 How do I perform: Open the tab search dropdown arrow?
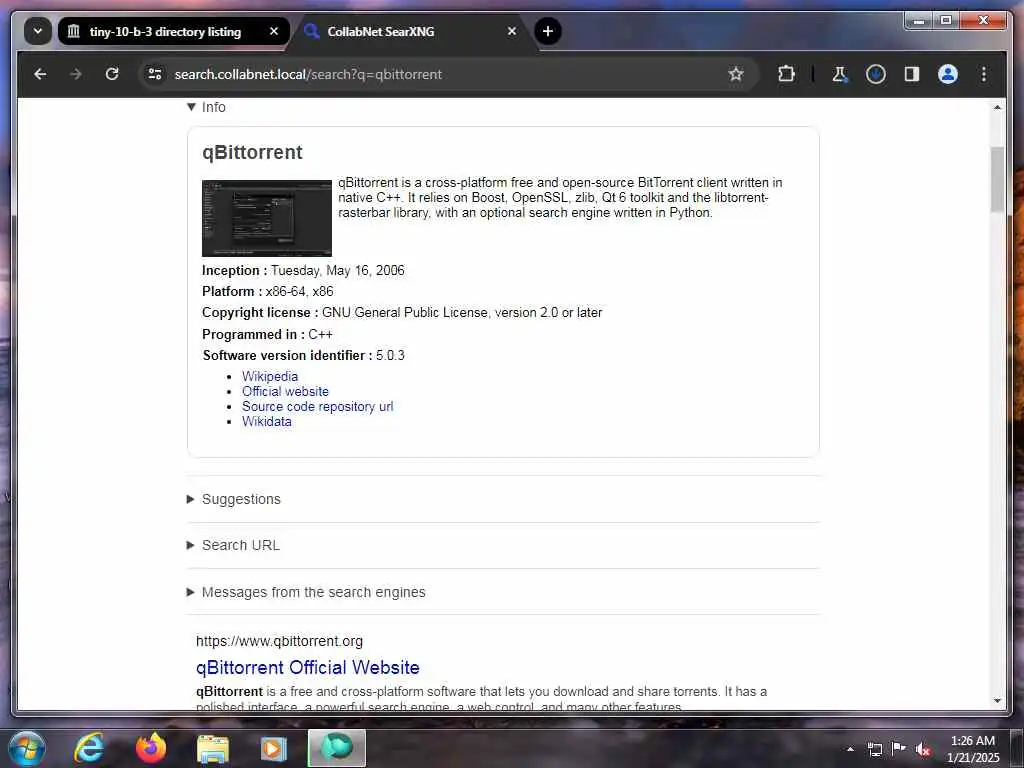pyautogui.click(x=38, y=31)
